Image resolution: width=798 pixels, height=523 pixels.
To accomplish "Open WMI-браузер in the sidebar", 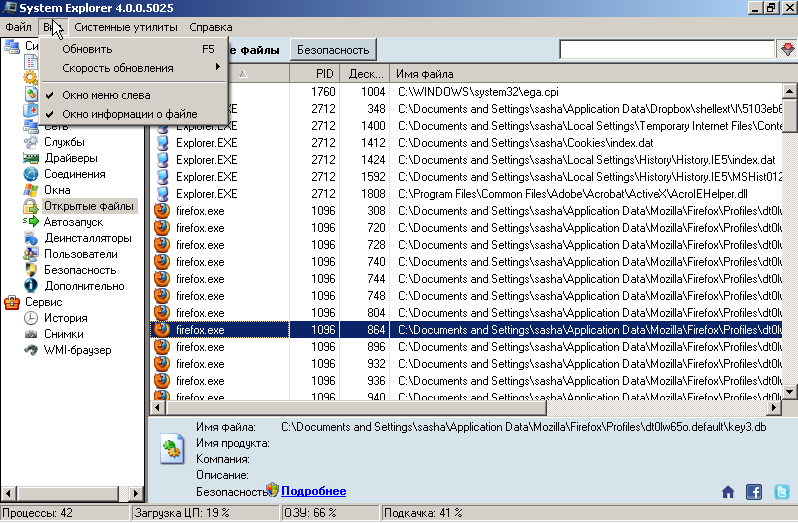I will 77,350.
